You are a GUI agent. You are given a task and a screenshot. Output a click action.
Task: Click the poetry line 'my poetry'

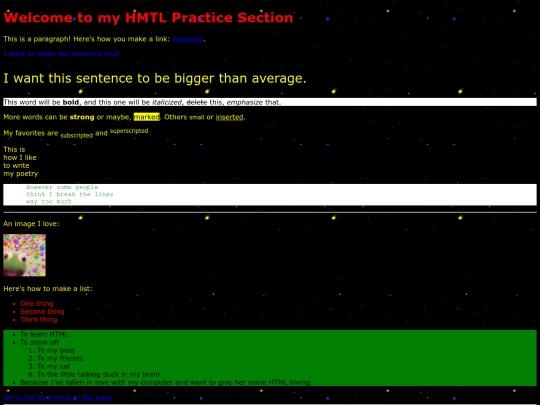[21, 174]
